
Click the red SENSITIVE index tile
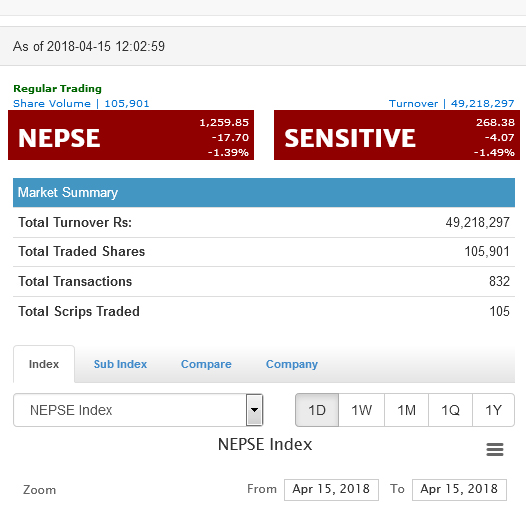[x=397, y=135]
